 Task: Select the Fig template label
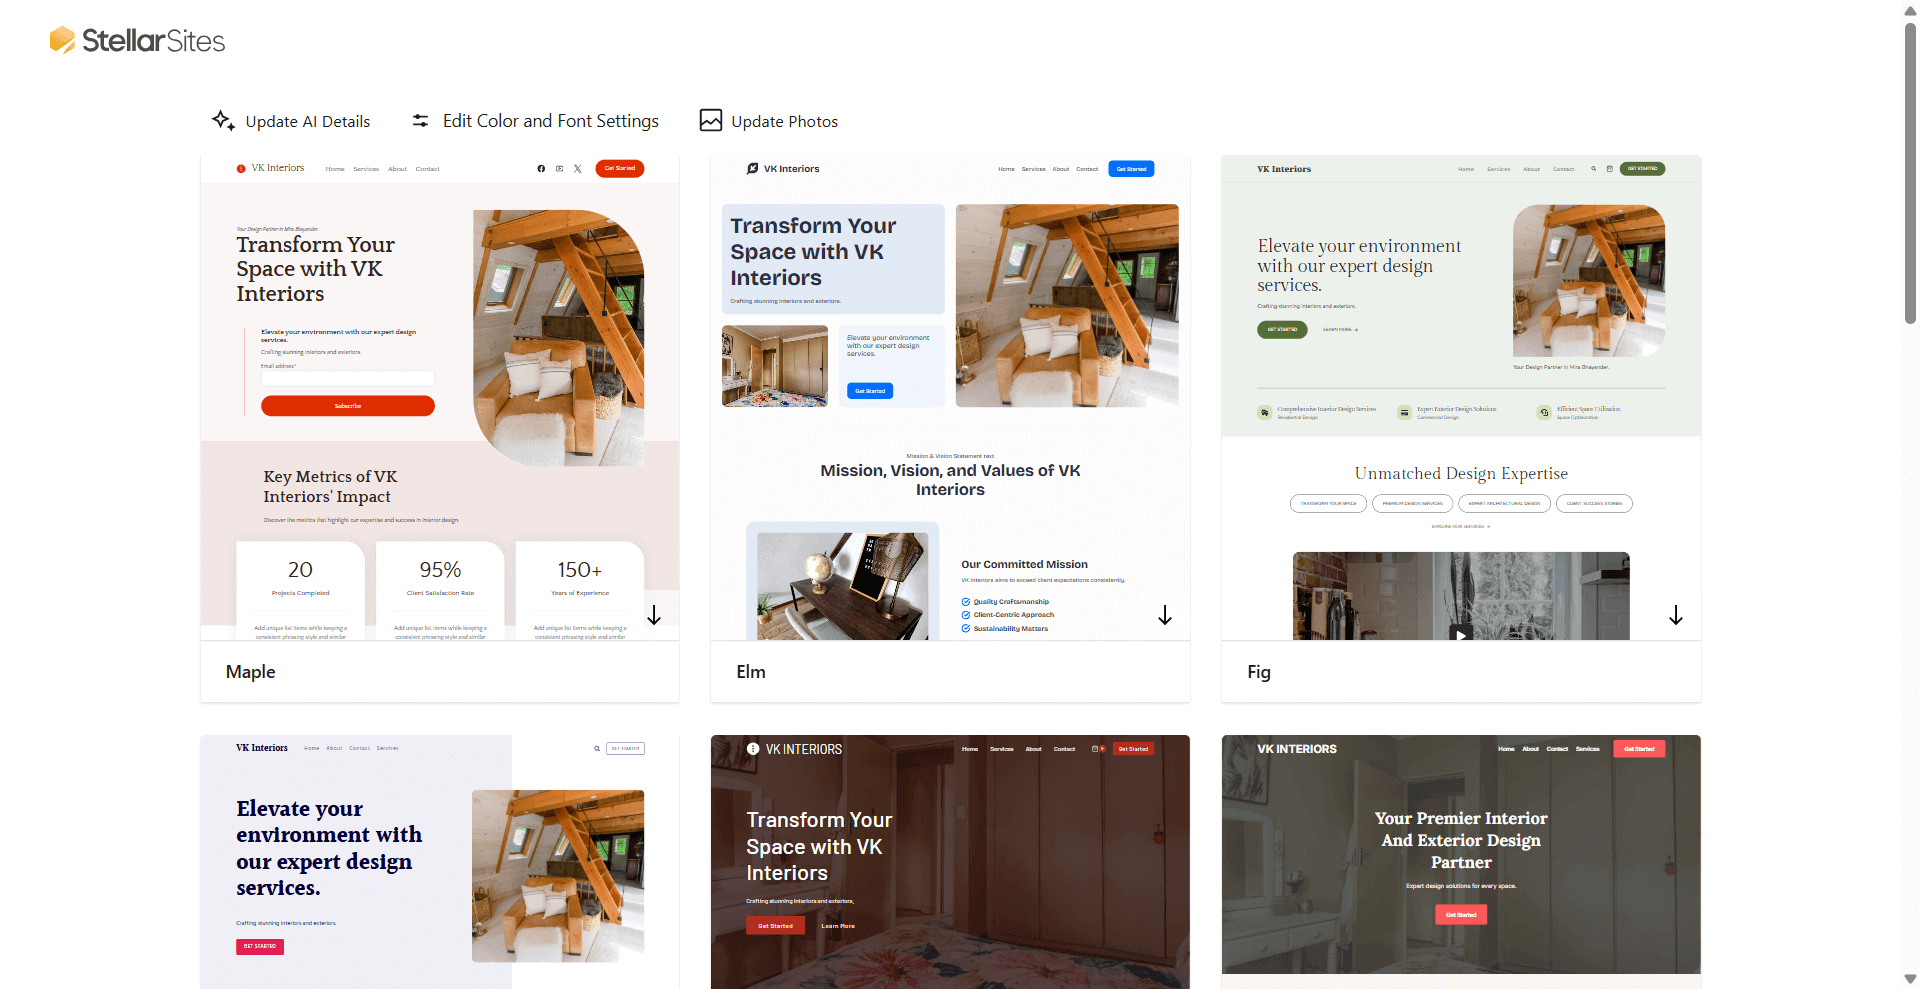coord(1258,672)
